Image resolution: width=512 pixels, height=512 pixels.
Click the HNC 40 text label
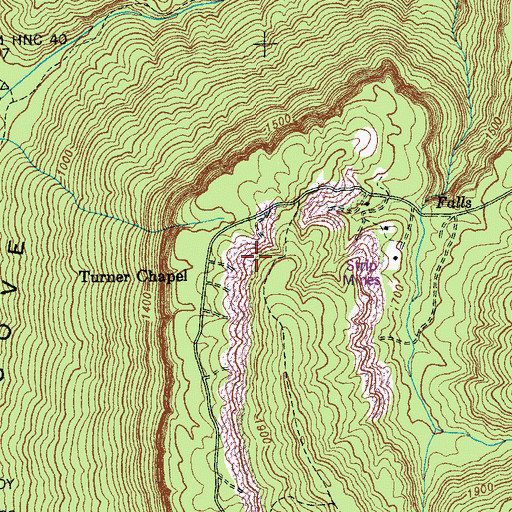coord(39,40)
